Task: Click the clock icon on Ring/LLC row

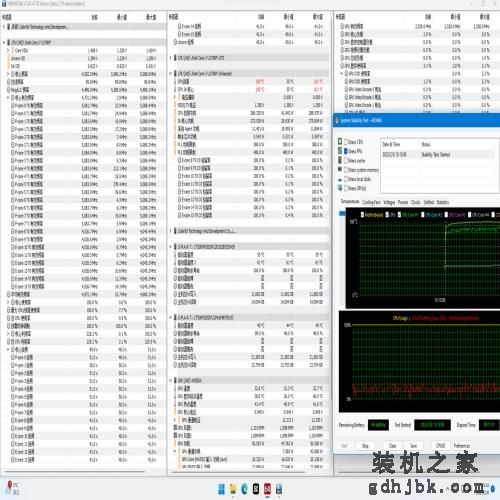Action: tap(9, 90)
